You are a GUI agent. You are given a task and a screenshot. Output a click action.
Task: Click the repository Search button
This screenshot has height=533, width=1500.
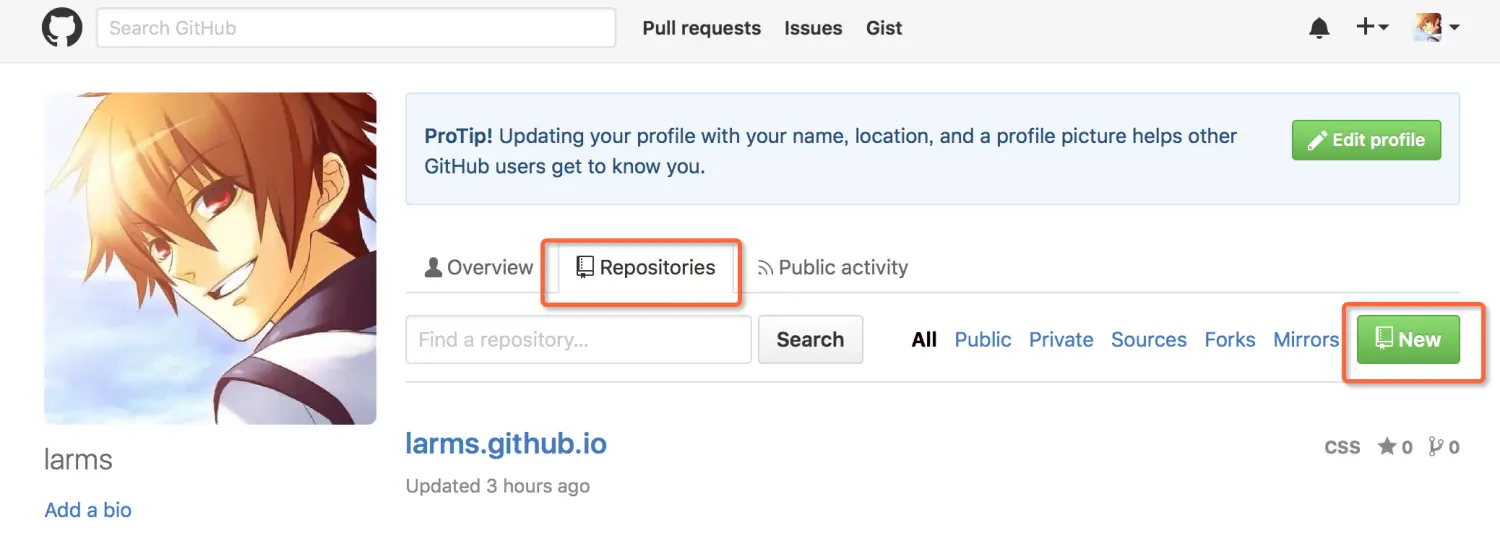pyautogui.click(x=810, y=339)
